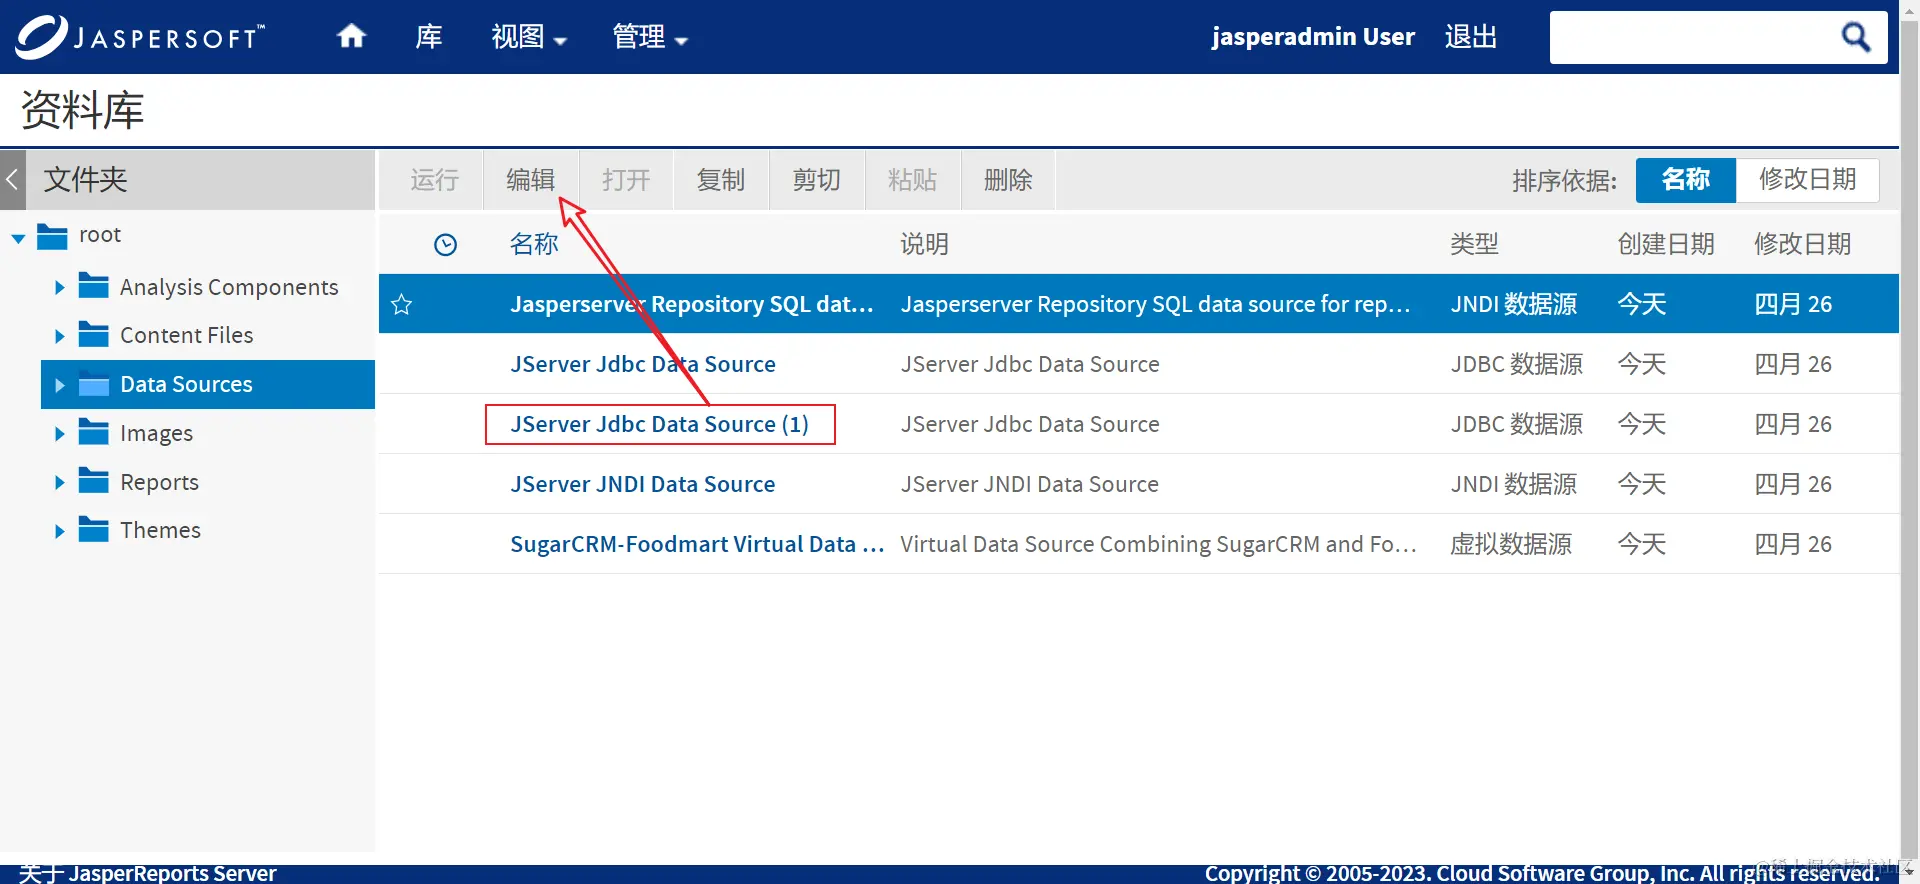Viewport: 1920px width, 884px height.
Task: Collapse the root tree node
Action: pyautogui.click(x=18, y=238)
